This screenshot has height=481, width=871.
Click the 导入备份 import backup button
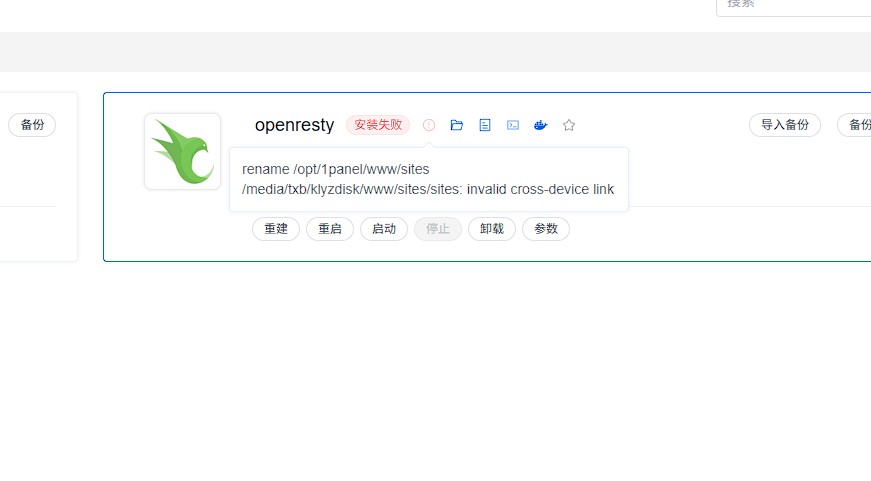point(785,125)
